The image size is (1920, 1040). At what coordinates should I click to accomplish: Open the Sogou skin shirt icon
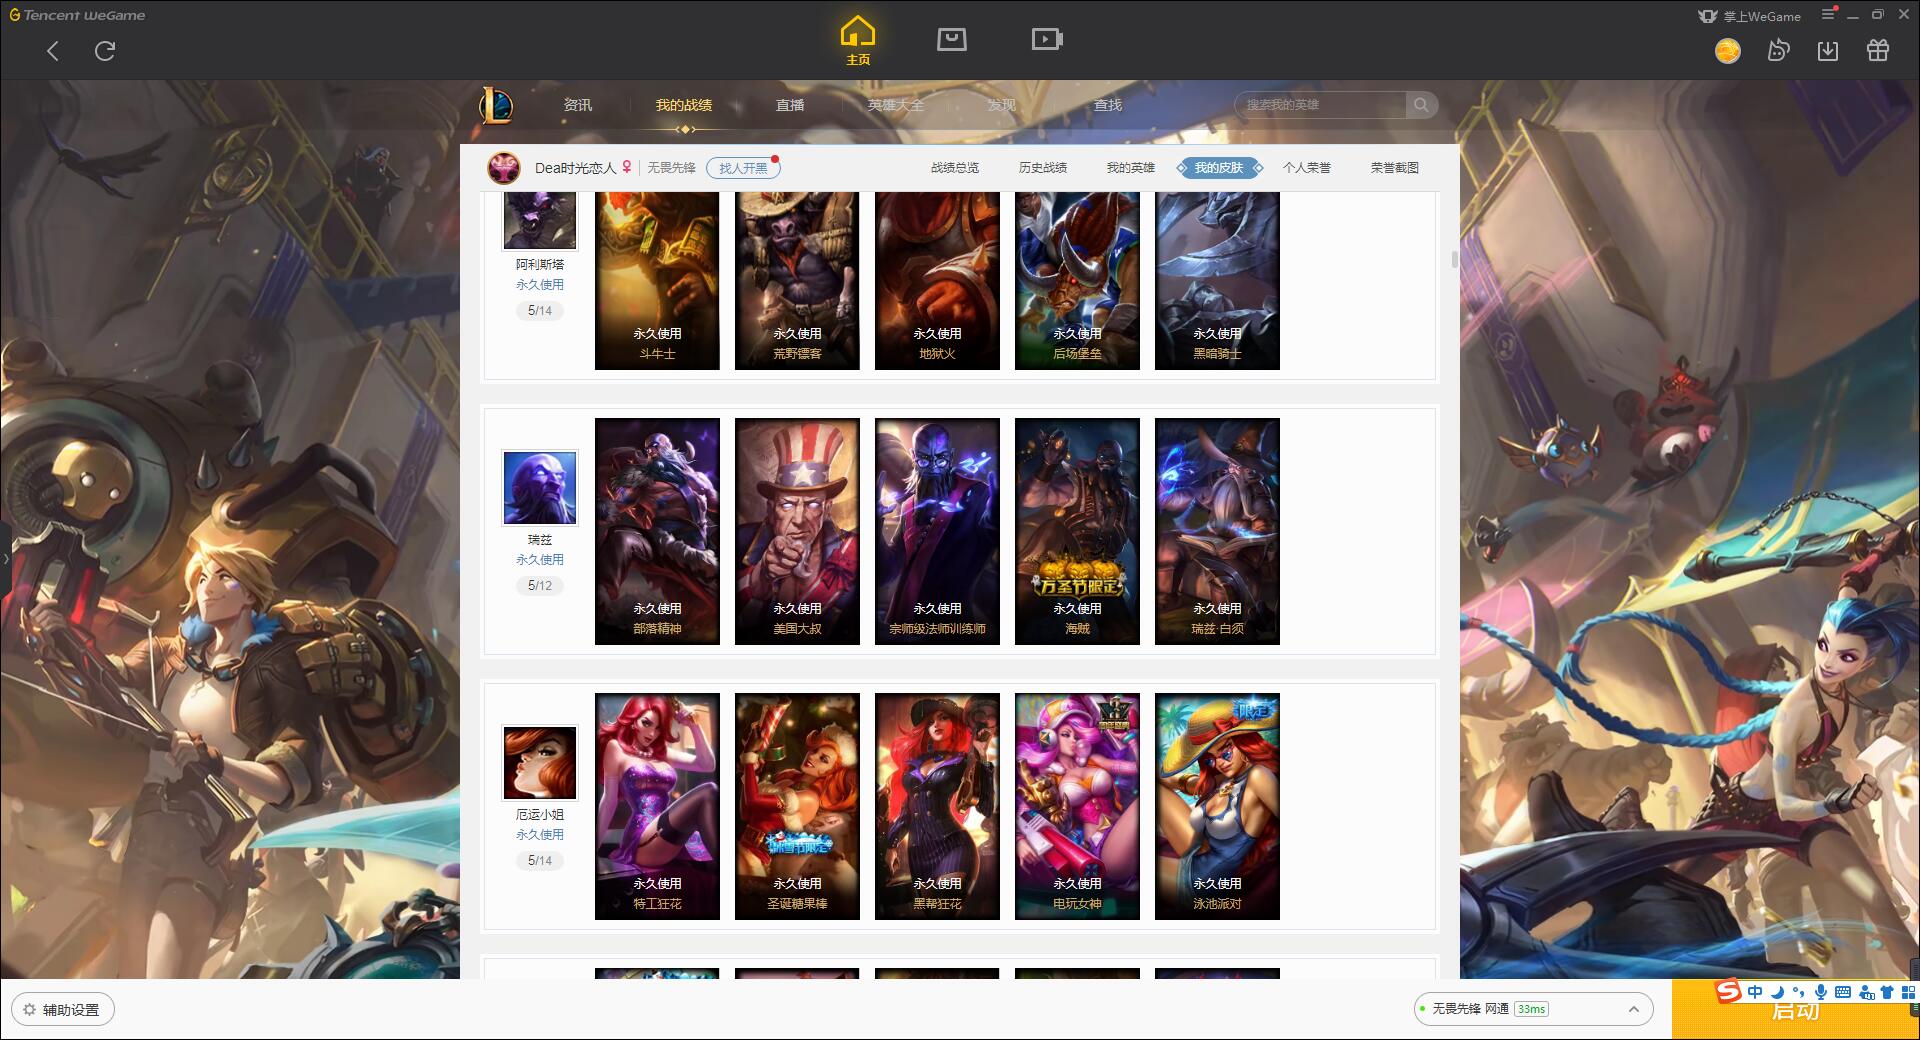[x=1887, y=992]
